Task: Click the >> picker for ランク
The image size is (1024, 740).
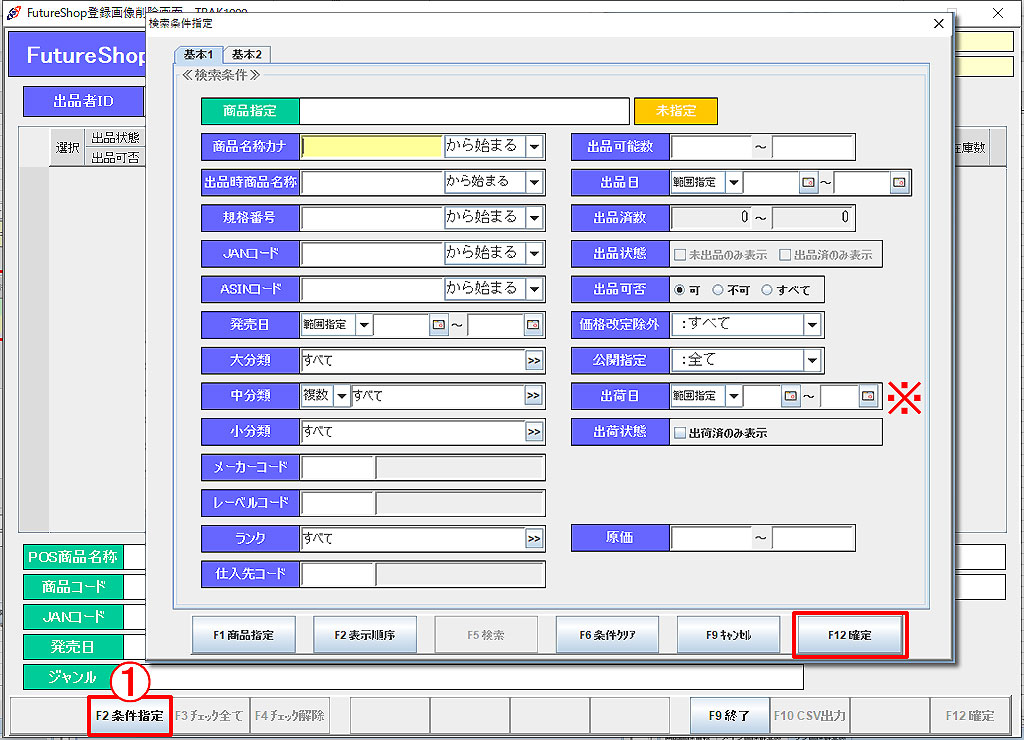Action: 534,539
